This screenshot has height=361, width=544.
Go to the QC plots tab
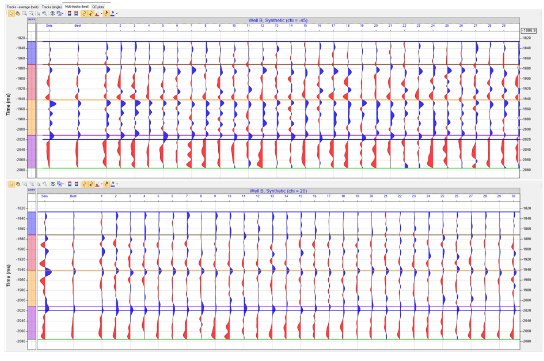coord(98,7)
